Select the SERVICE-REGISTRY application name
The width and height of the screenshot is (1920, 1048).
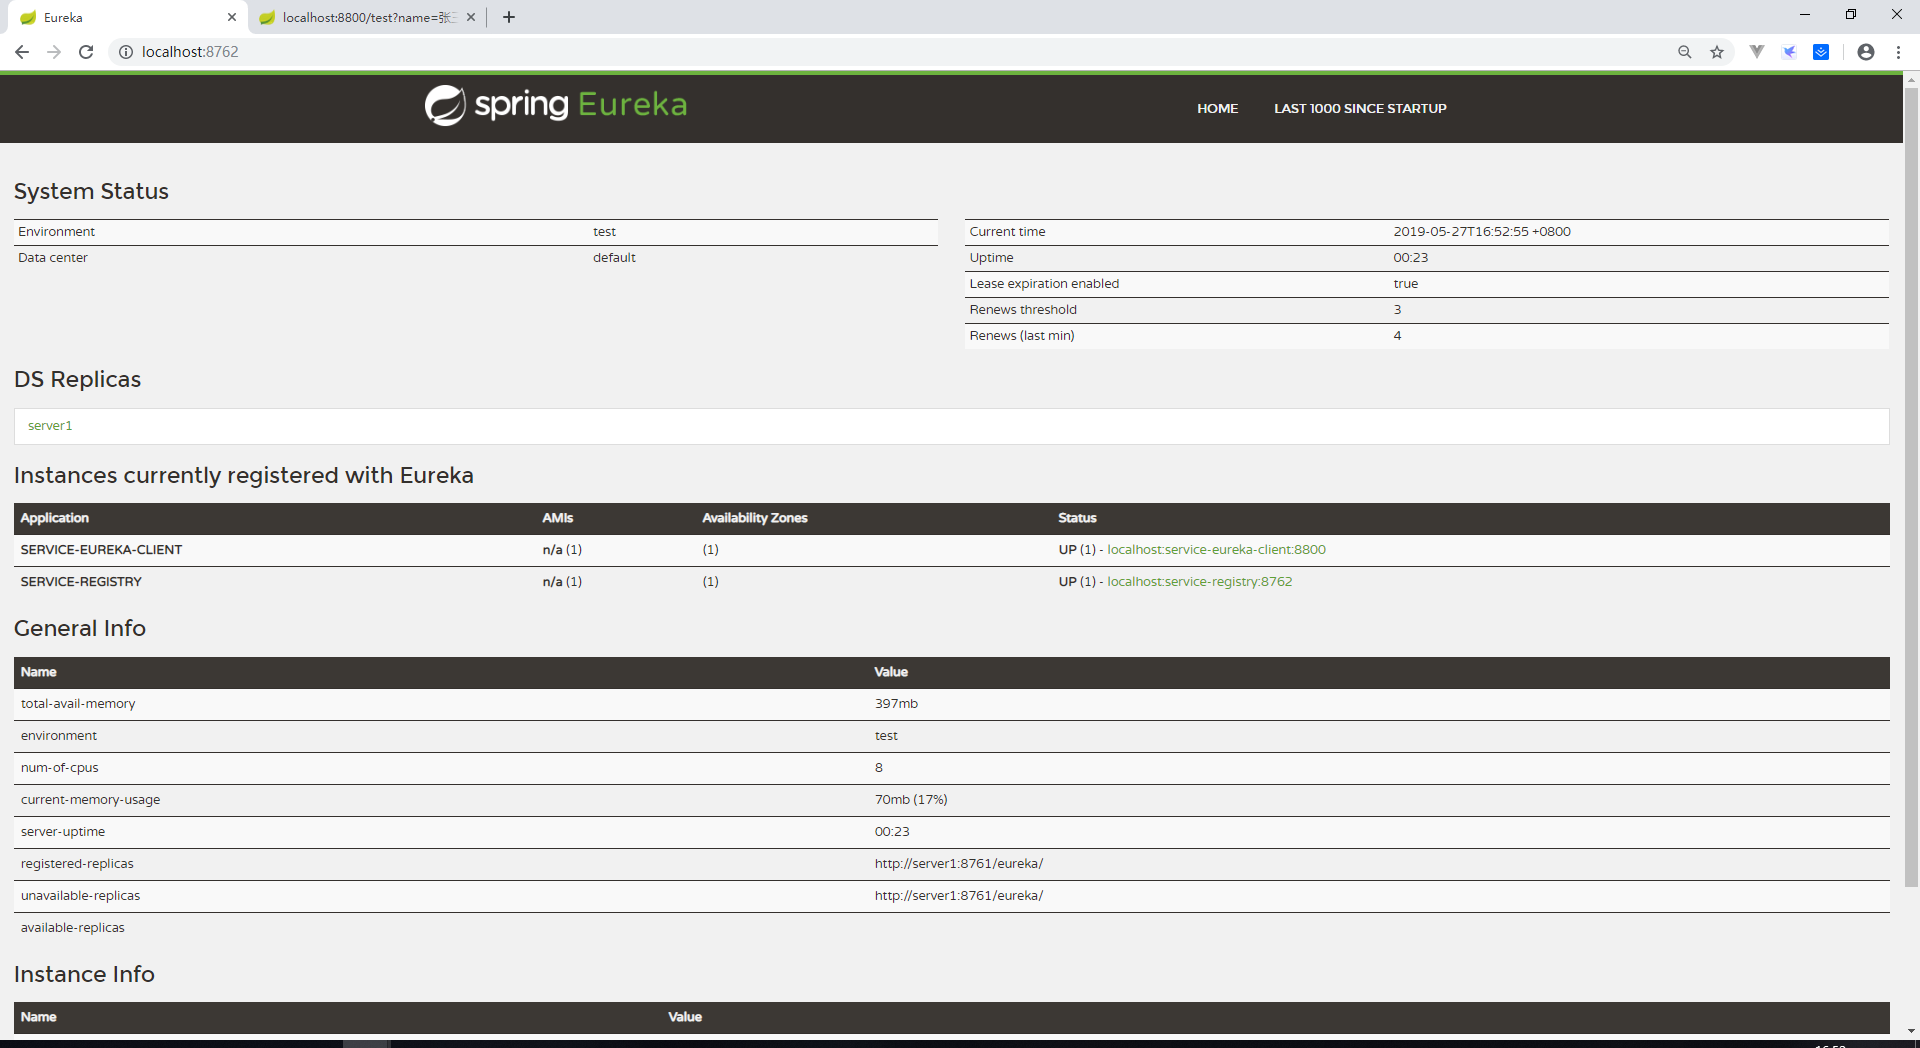81,582
